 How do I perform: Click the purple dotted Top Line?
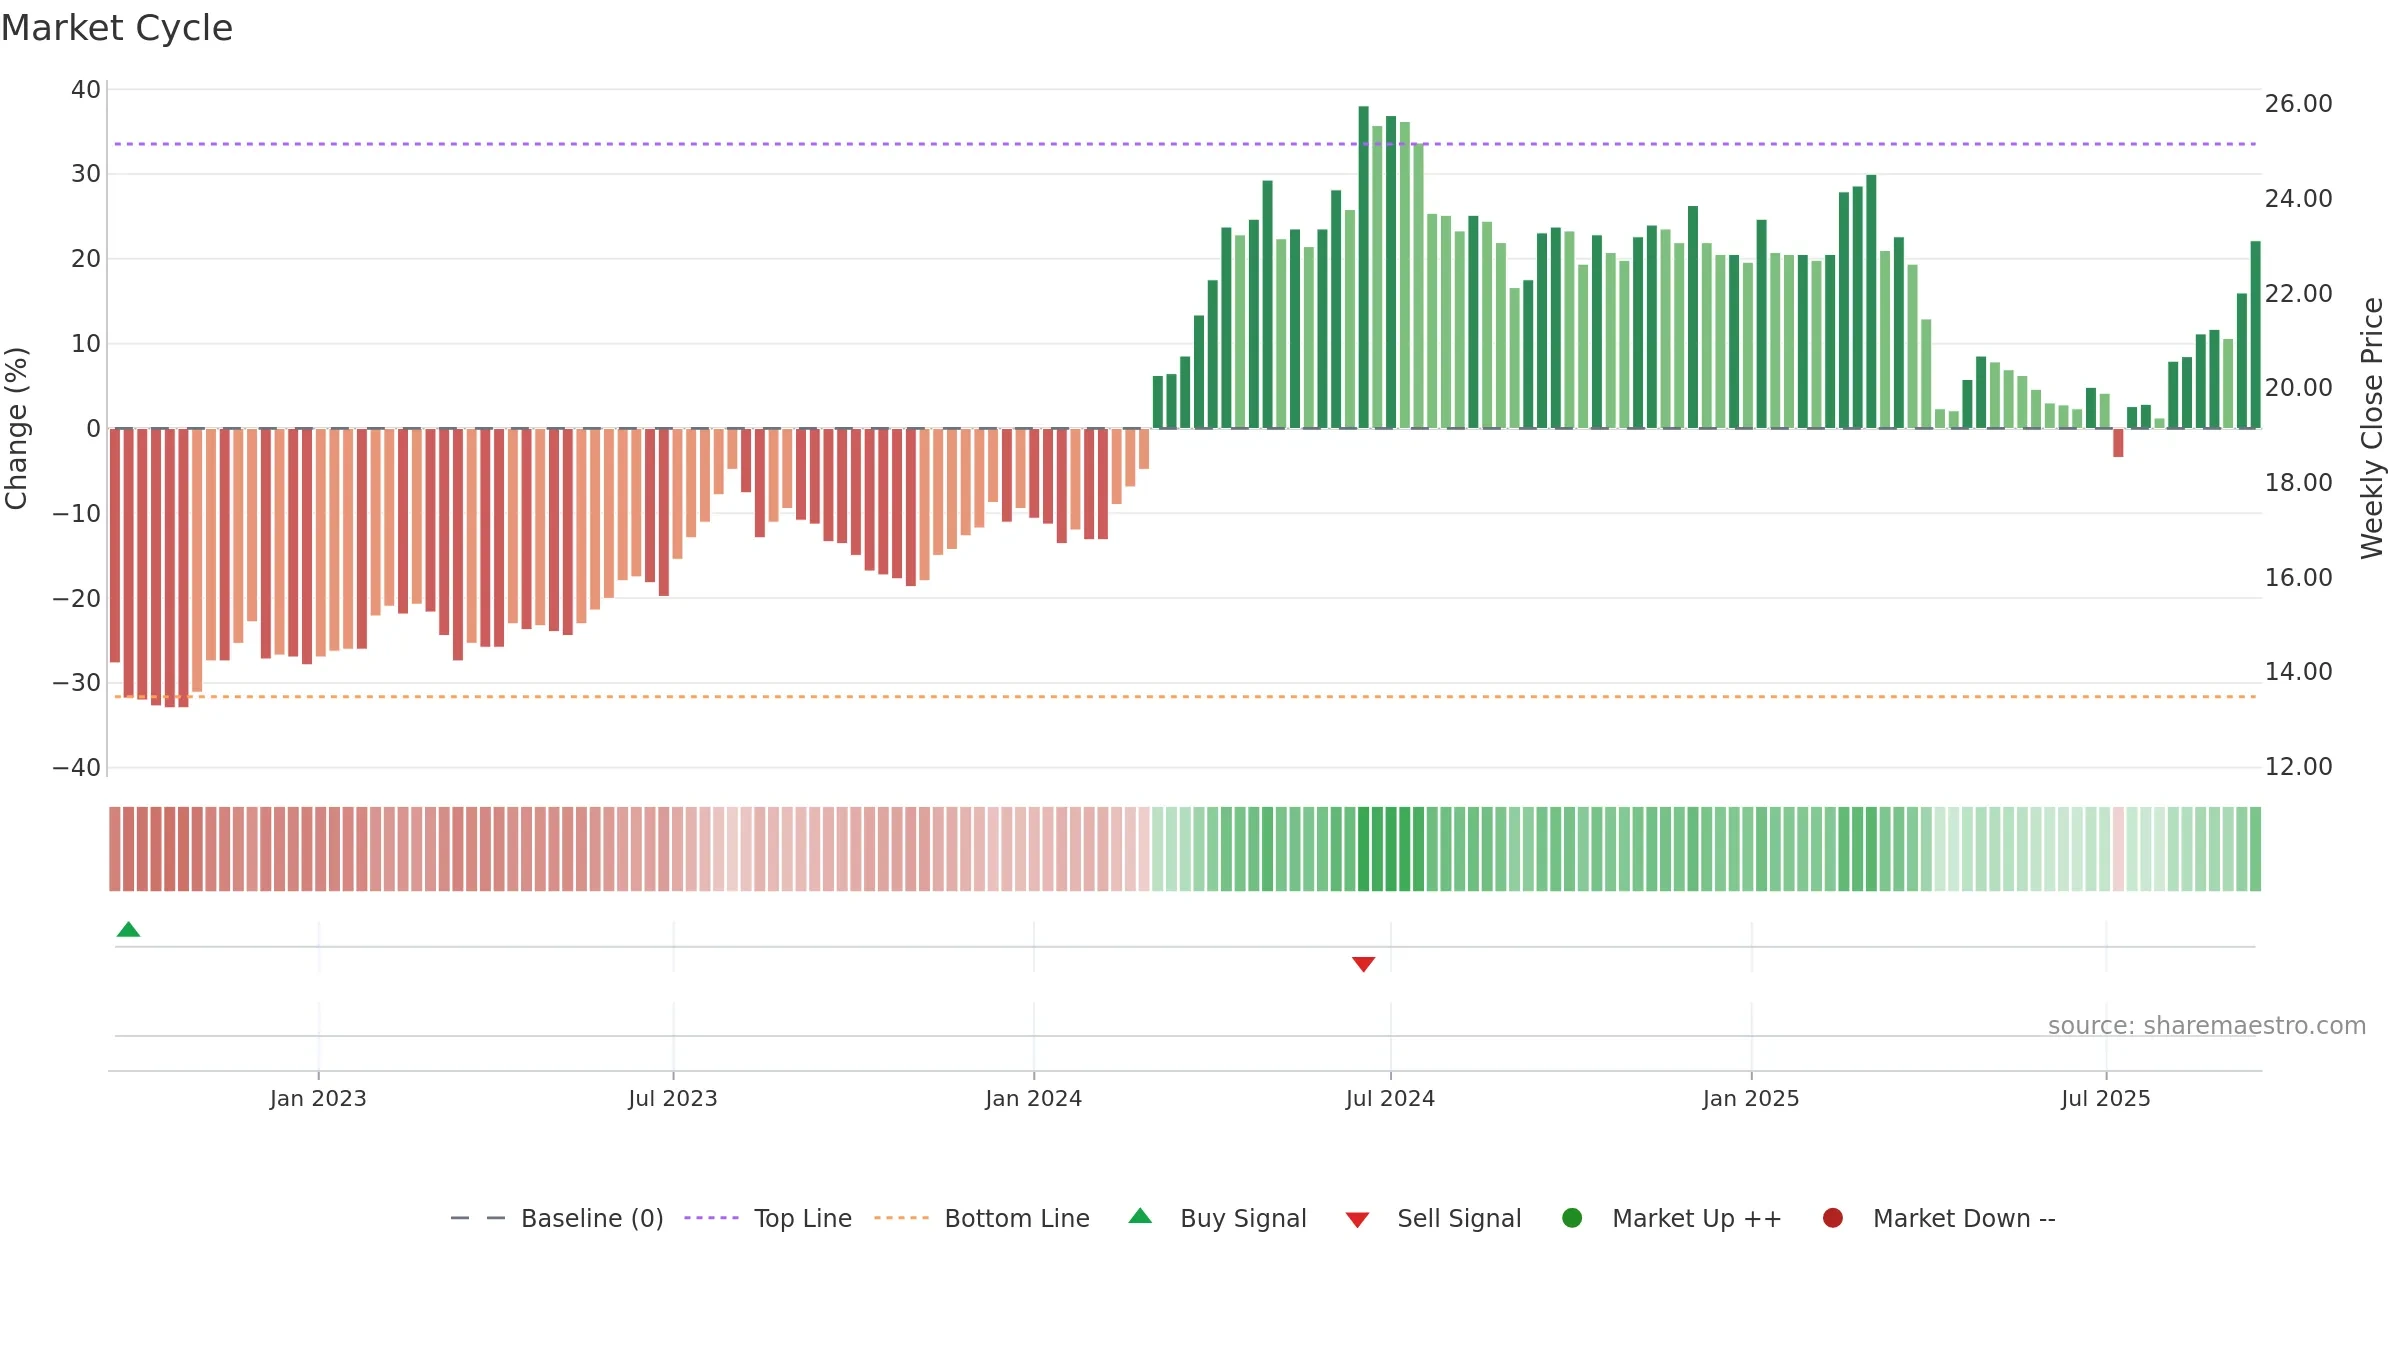point(1185,144)
